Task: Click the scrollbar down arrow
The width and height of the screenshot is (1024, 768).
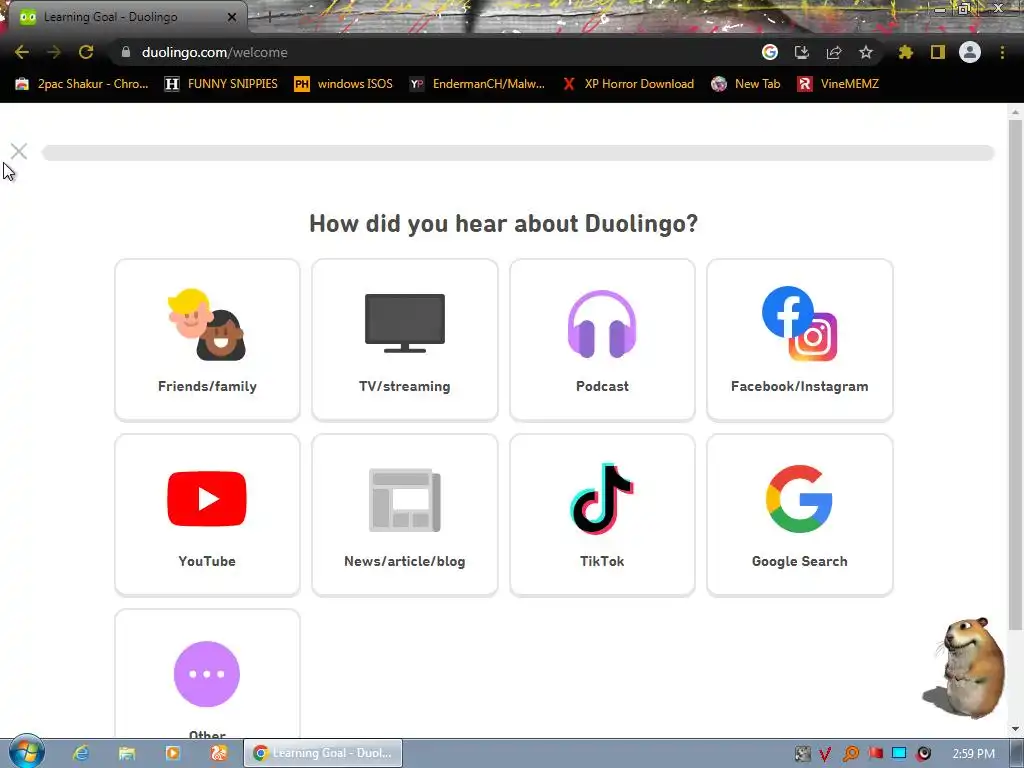Action: click(1015, 729)
